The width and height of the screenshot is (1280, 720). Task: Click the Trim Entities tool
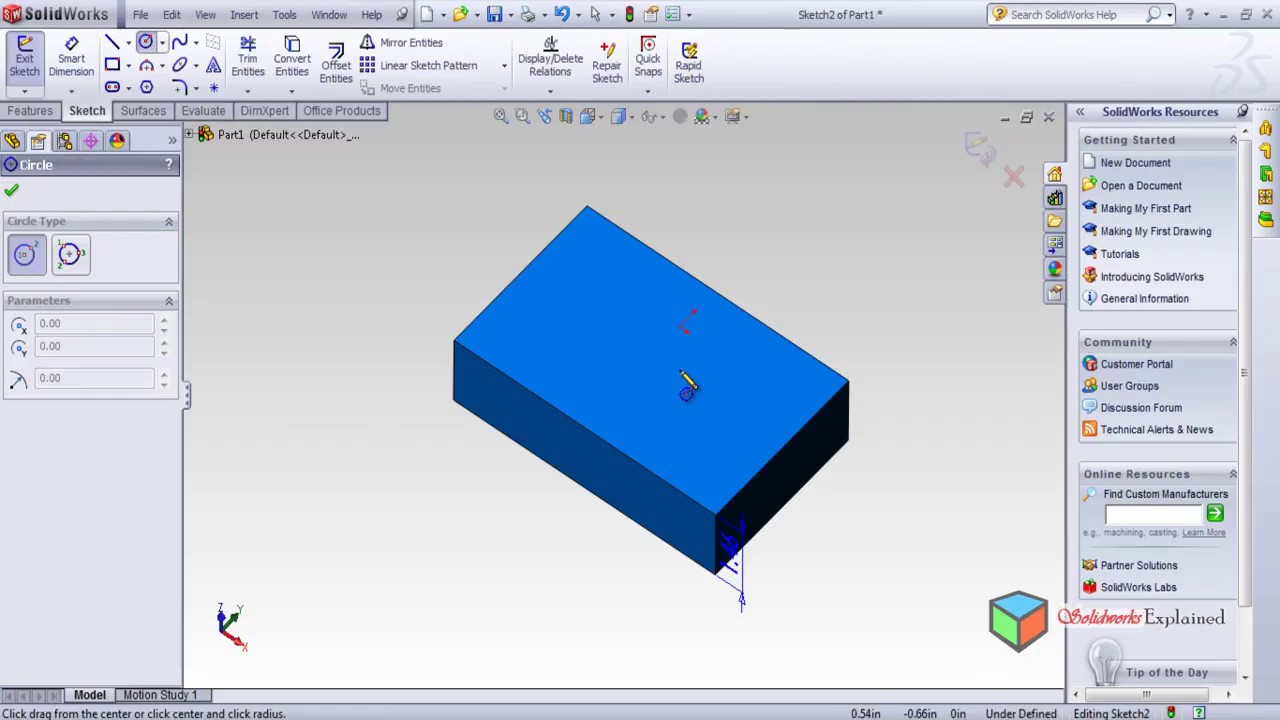coord(248,57)
